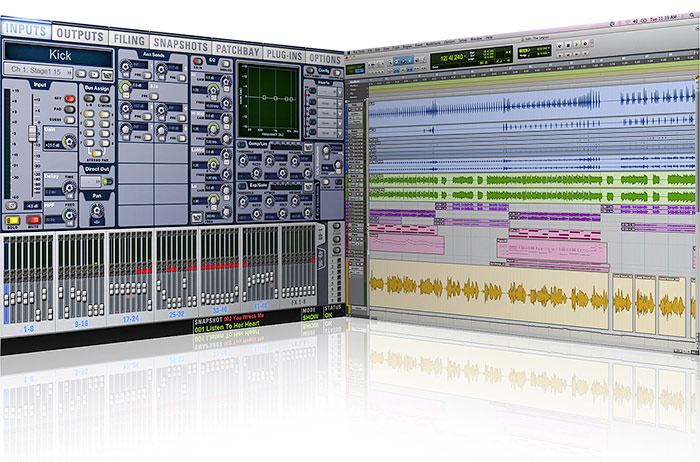Click the Kick channel name display
This screenshot has height=462, width=700.
(58, 55)
